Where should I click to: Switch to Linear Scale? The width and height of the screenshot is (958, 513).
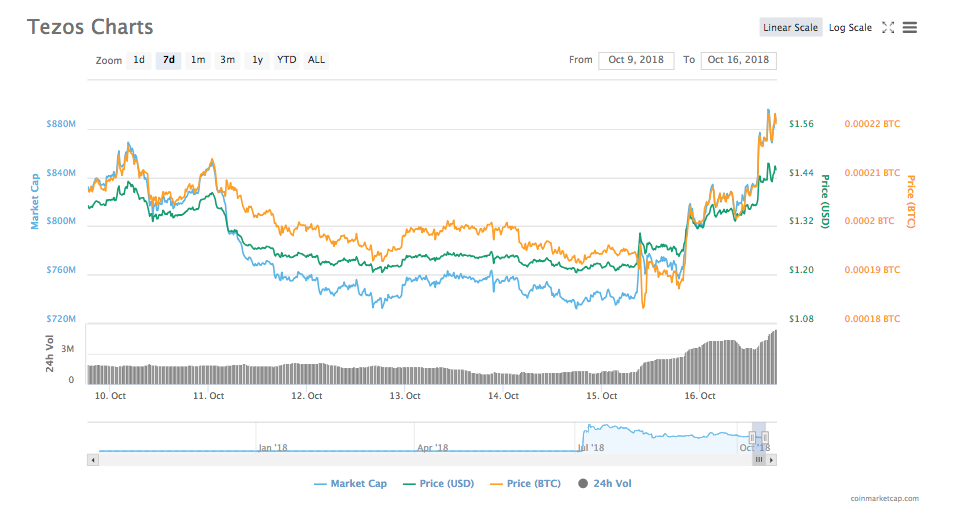tap(790, 27)
